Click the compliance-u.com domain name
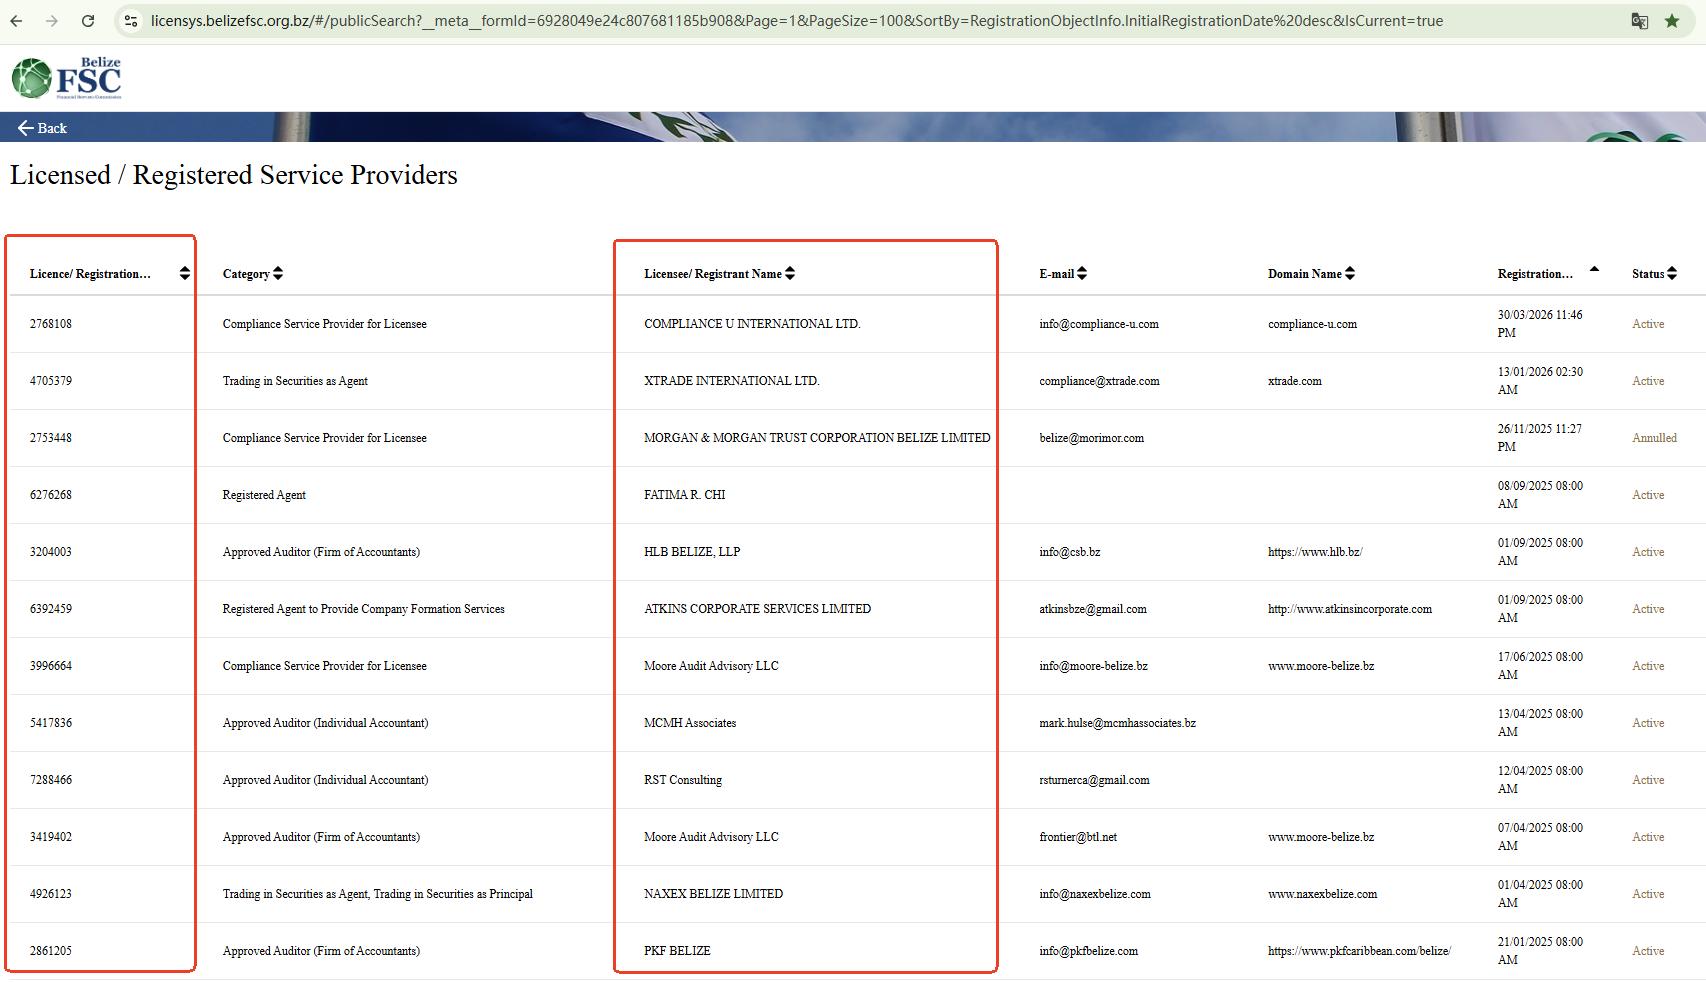Image resolution: width=1706 pixels, height=982 pixels. click(1312, 324)
